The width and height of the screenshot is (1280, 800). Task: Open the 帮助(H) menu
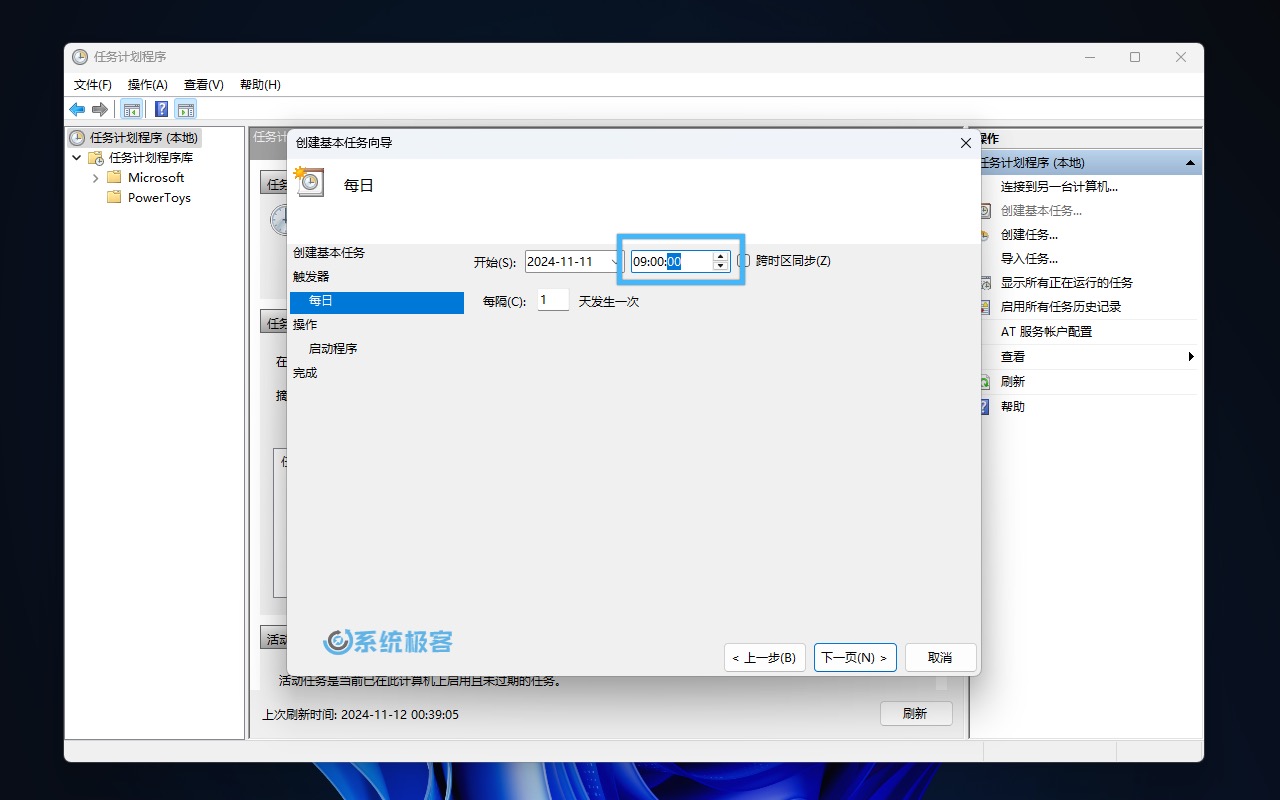[260, 85]
